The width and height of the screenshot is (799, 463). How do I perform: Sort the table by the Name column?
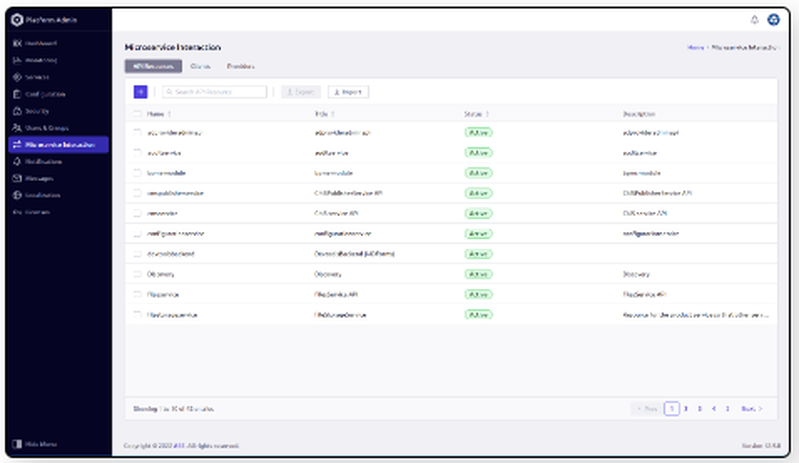click(x=160, y=114)
